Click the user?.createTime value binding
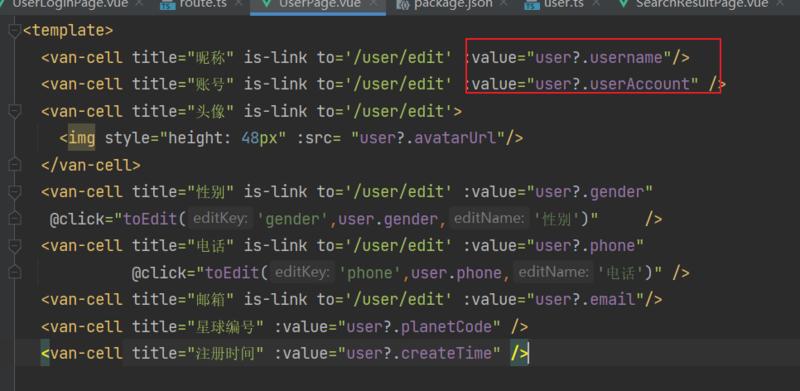 click(x=419, y=353)
